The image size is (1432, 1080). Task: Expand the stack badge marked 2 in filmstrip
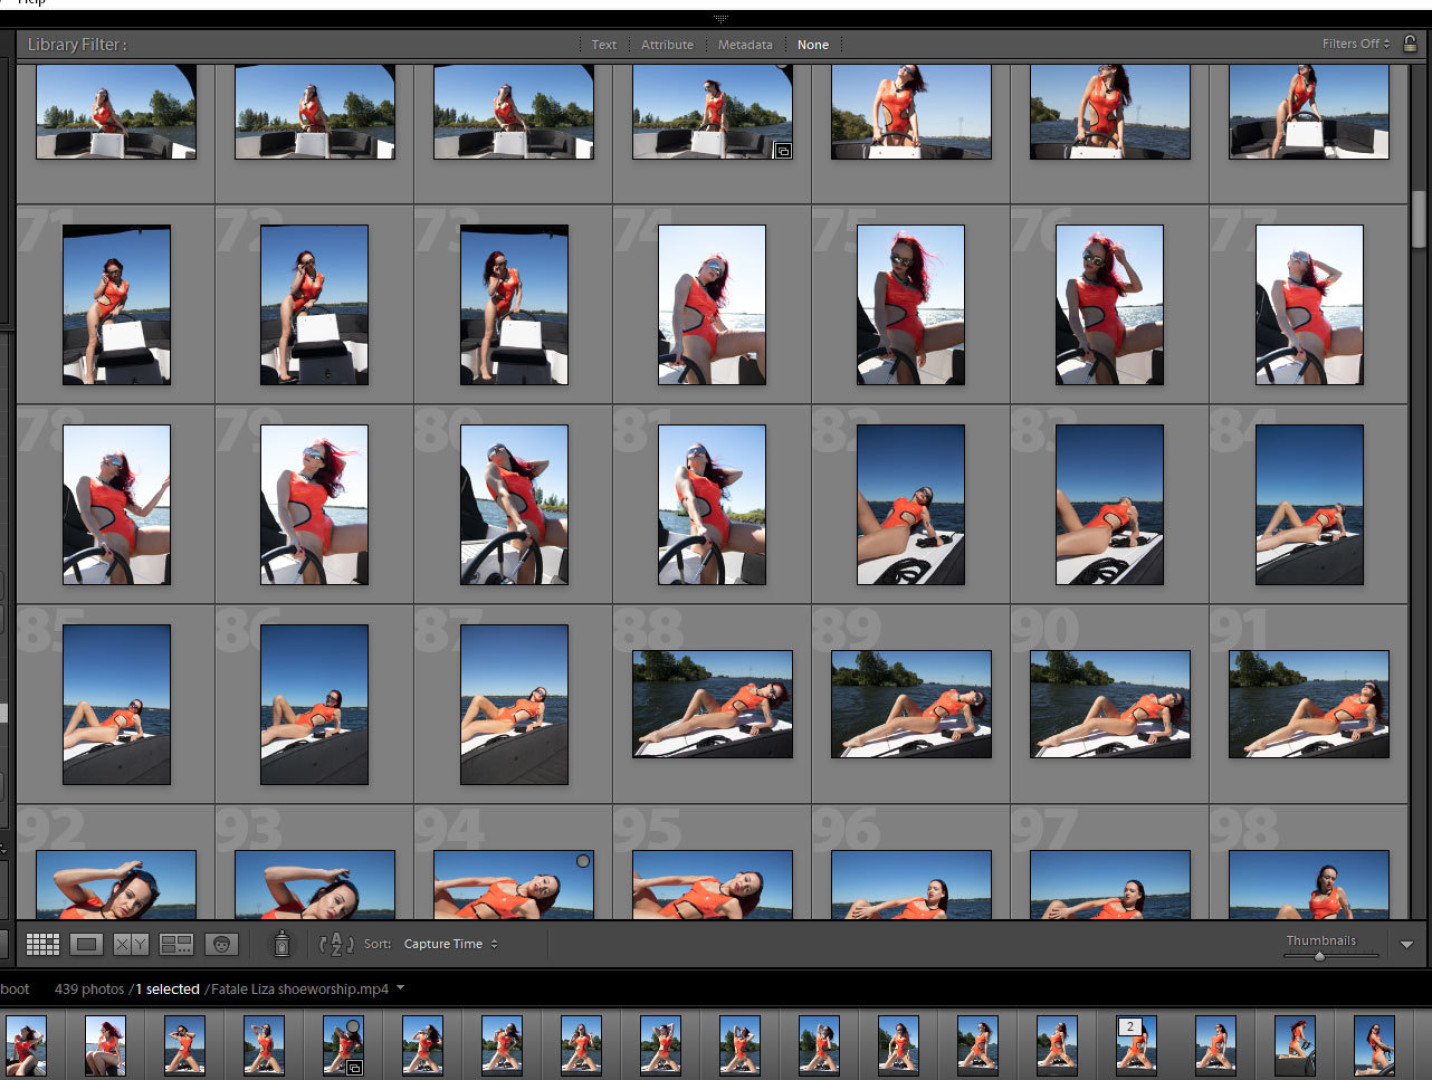pyautogui.click(x=1130, y=1026)
